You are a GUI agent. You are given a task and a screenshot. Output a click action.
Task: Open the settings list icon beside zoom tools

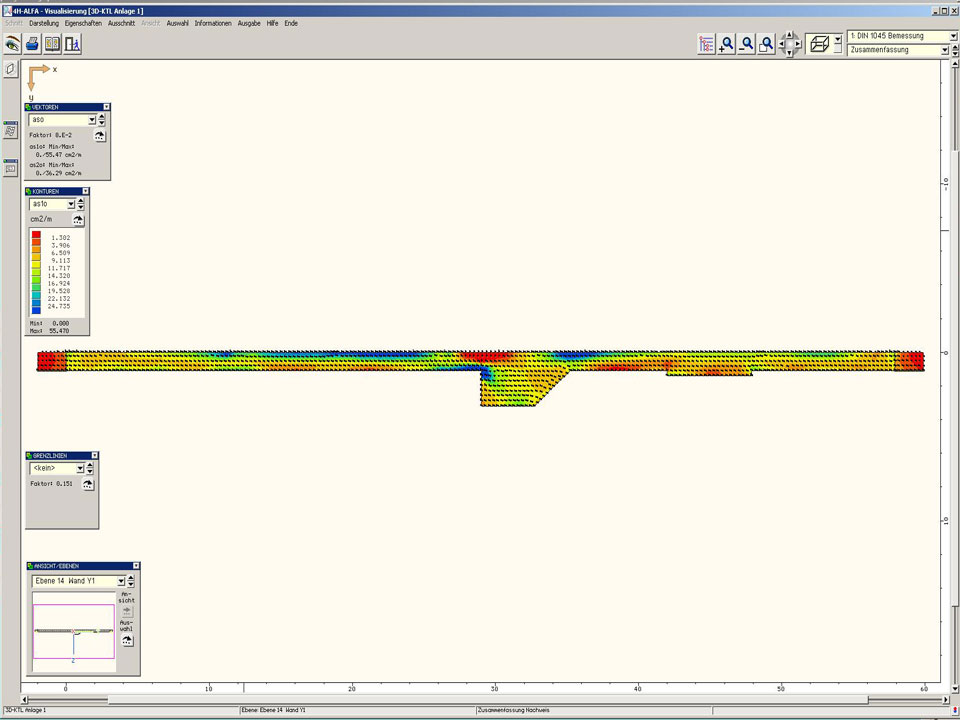707,44
